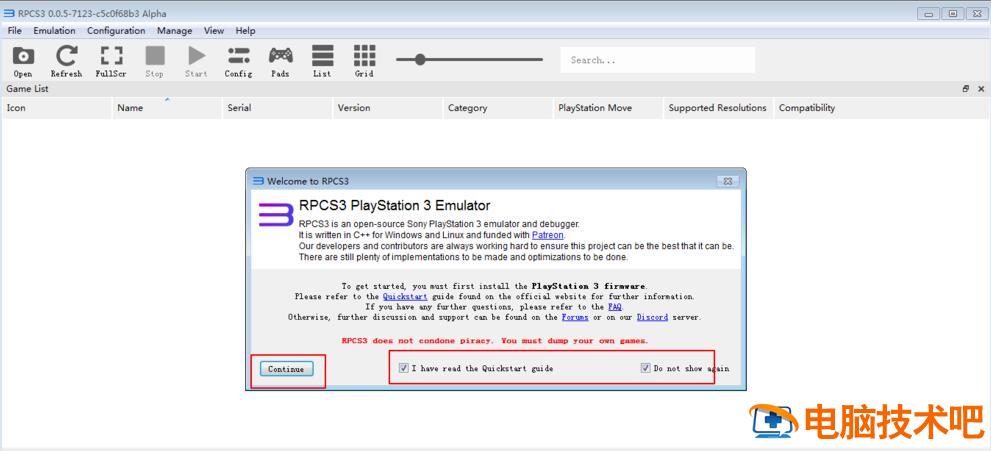Open the Quickstart guide link
Viewport: 991px width, 451px height.
405,296
